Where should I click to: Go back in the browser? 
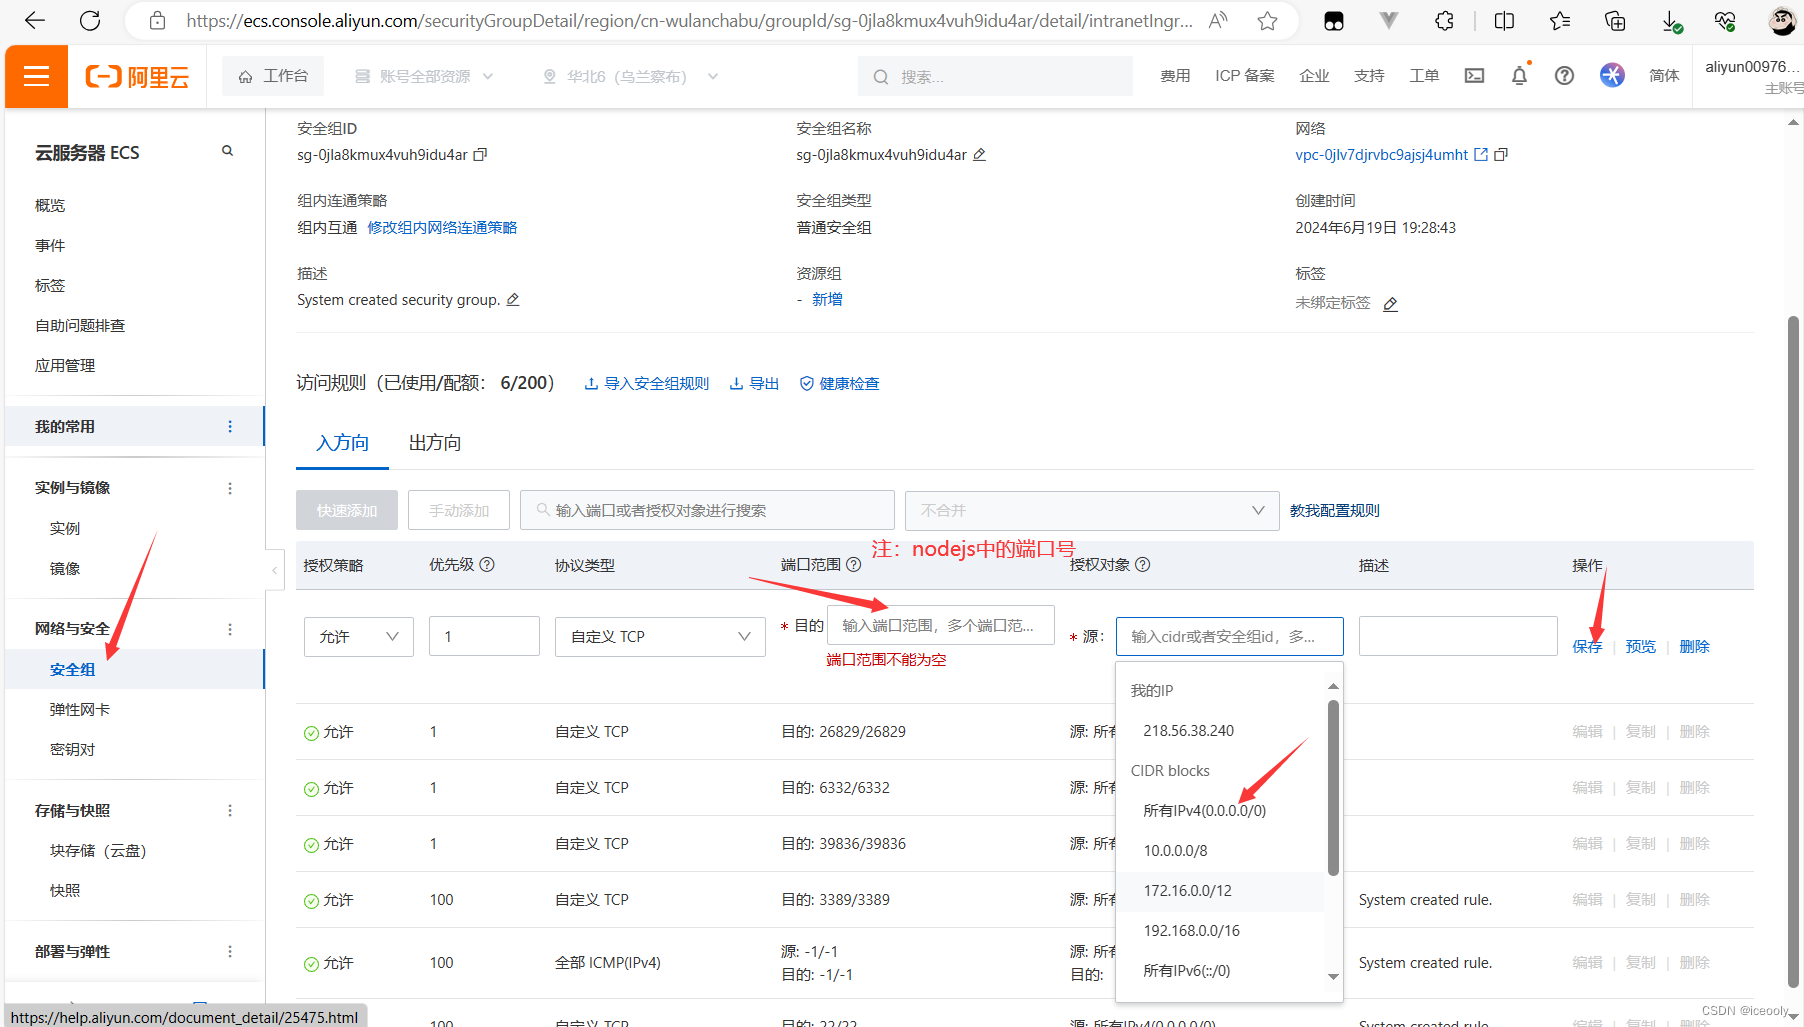[35, 20]
